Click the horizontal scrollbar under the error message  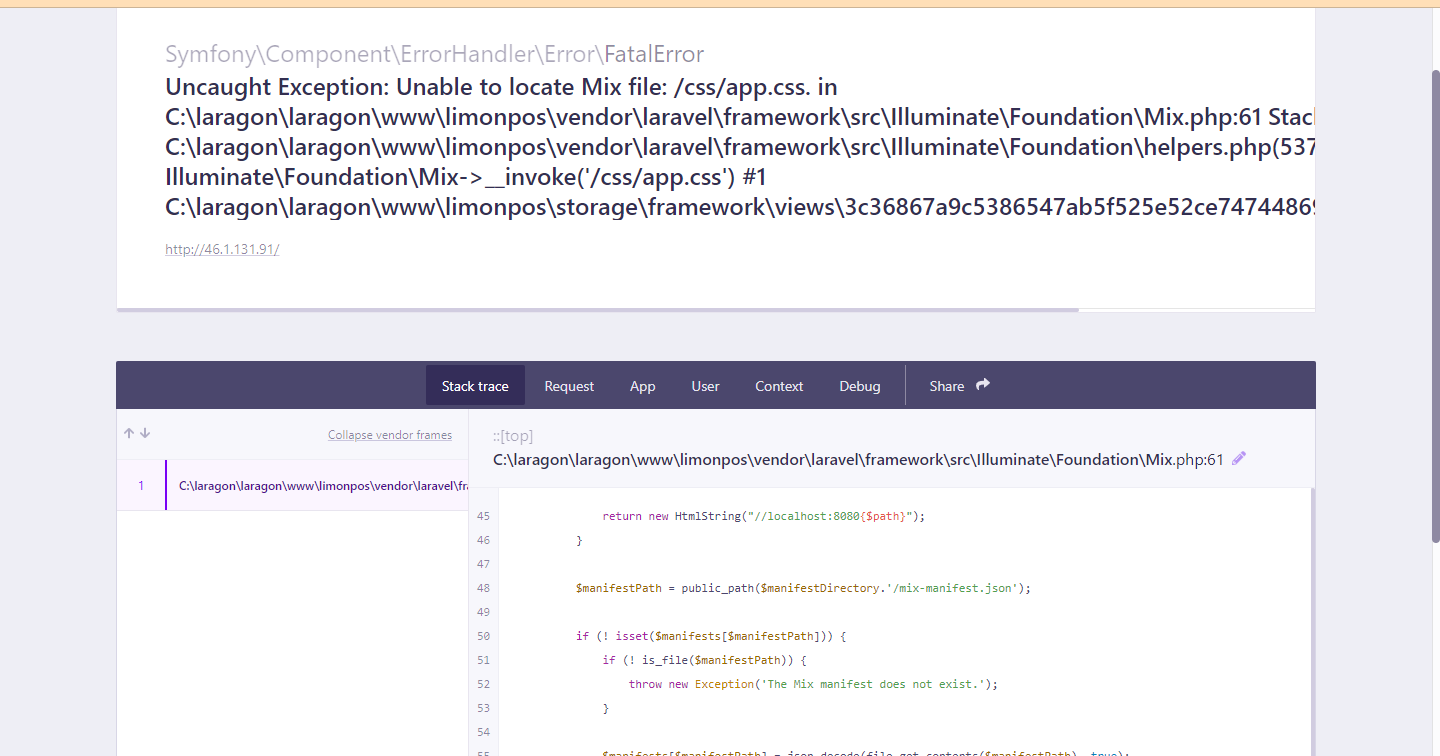point(598,311)
